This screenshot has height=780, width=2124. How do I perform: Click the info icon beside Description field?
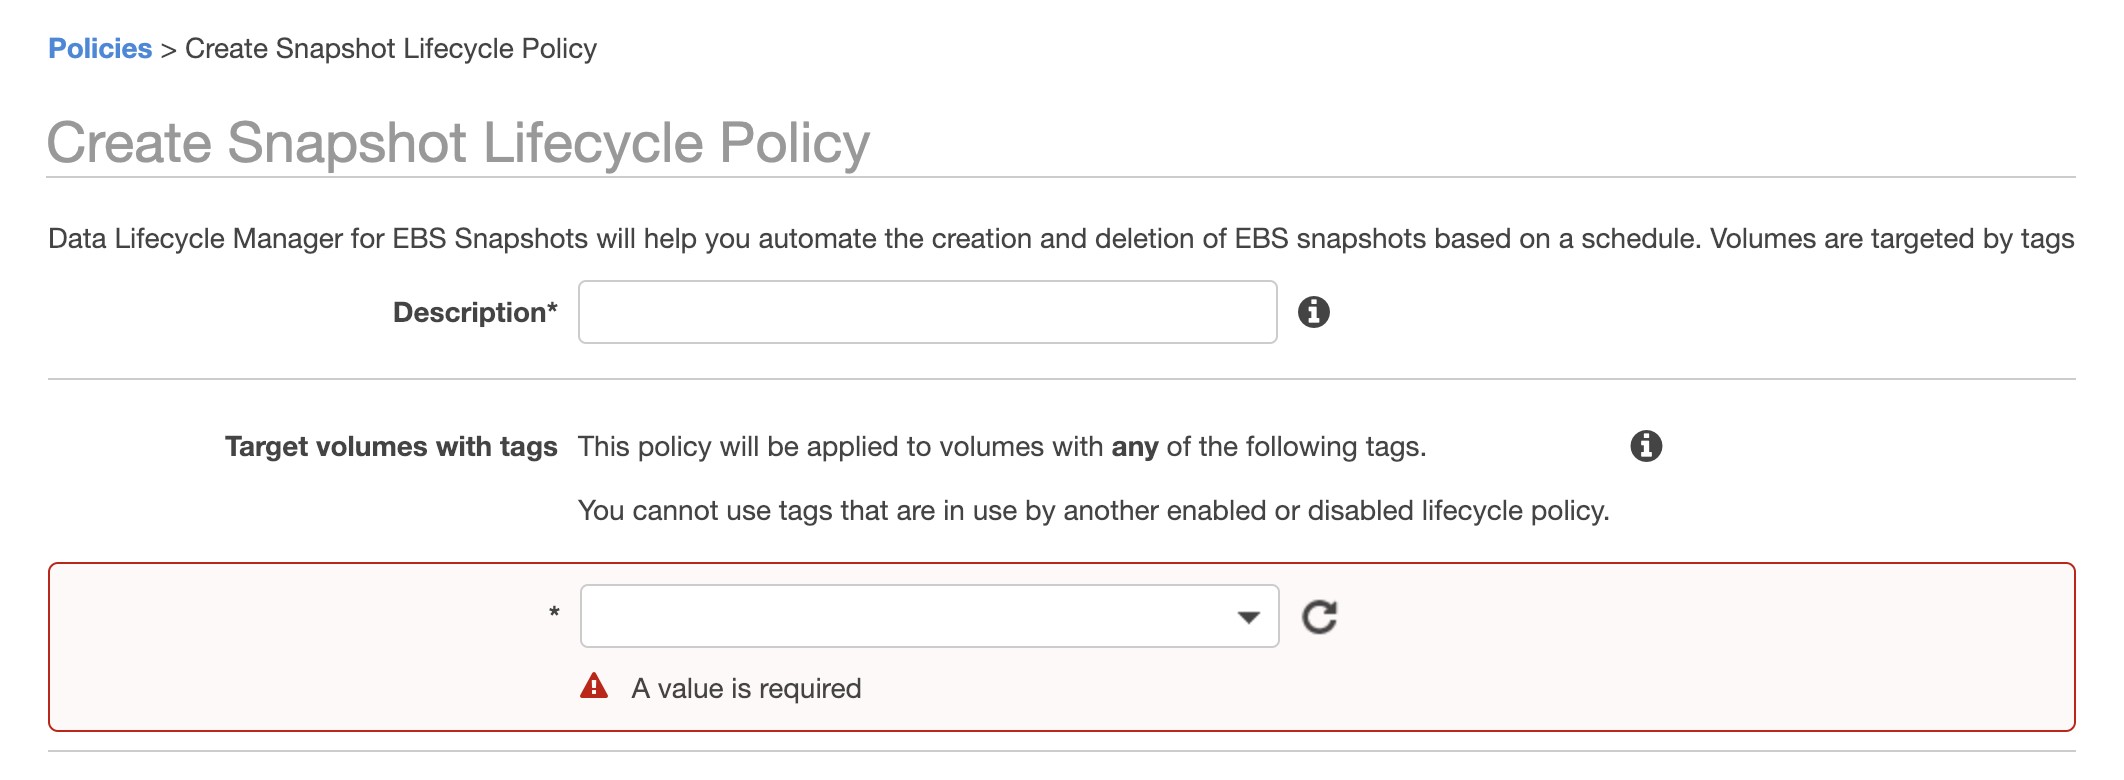1313,312
